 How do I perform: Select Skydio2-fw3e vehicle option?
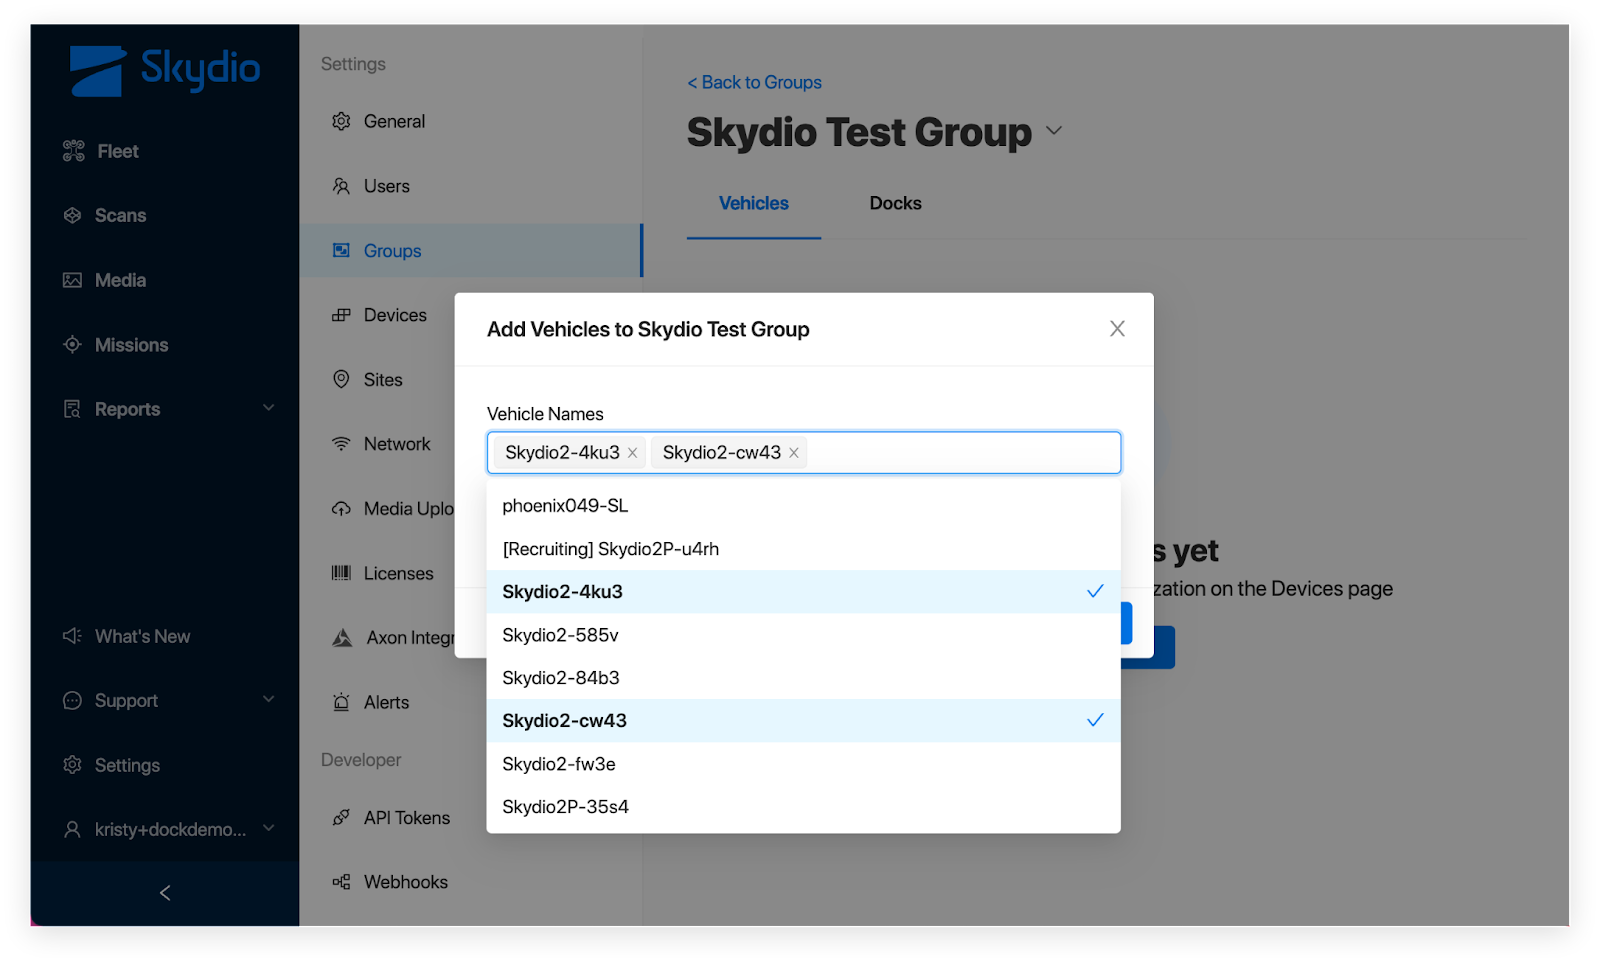coord(803,764)
